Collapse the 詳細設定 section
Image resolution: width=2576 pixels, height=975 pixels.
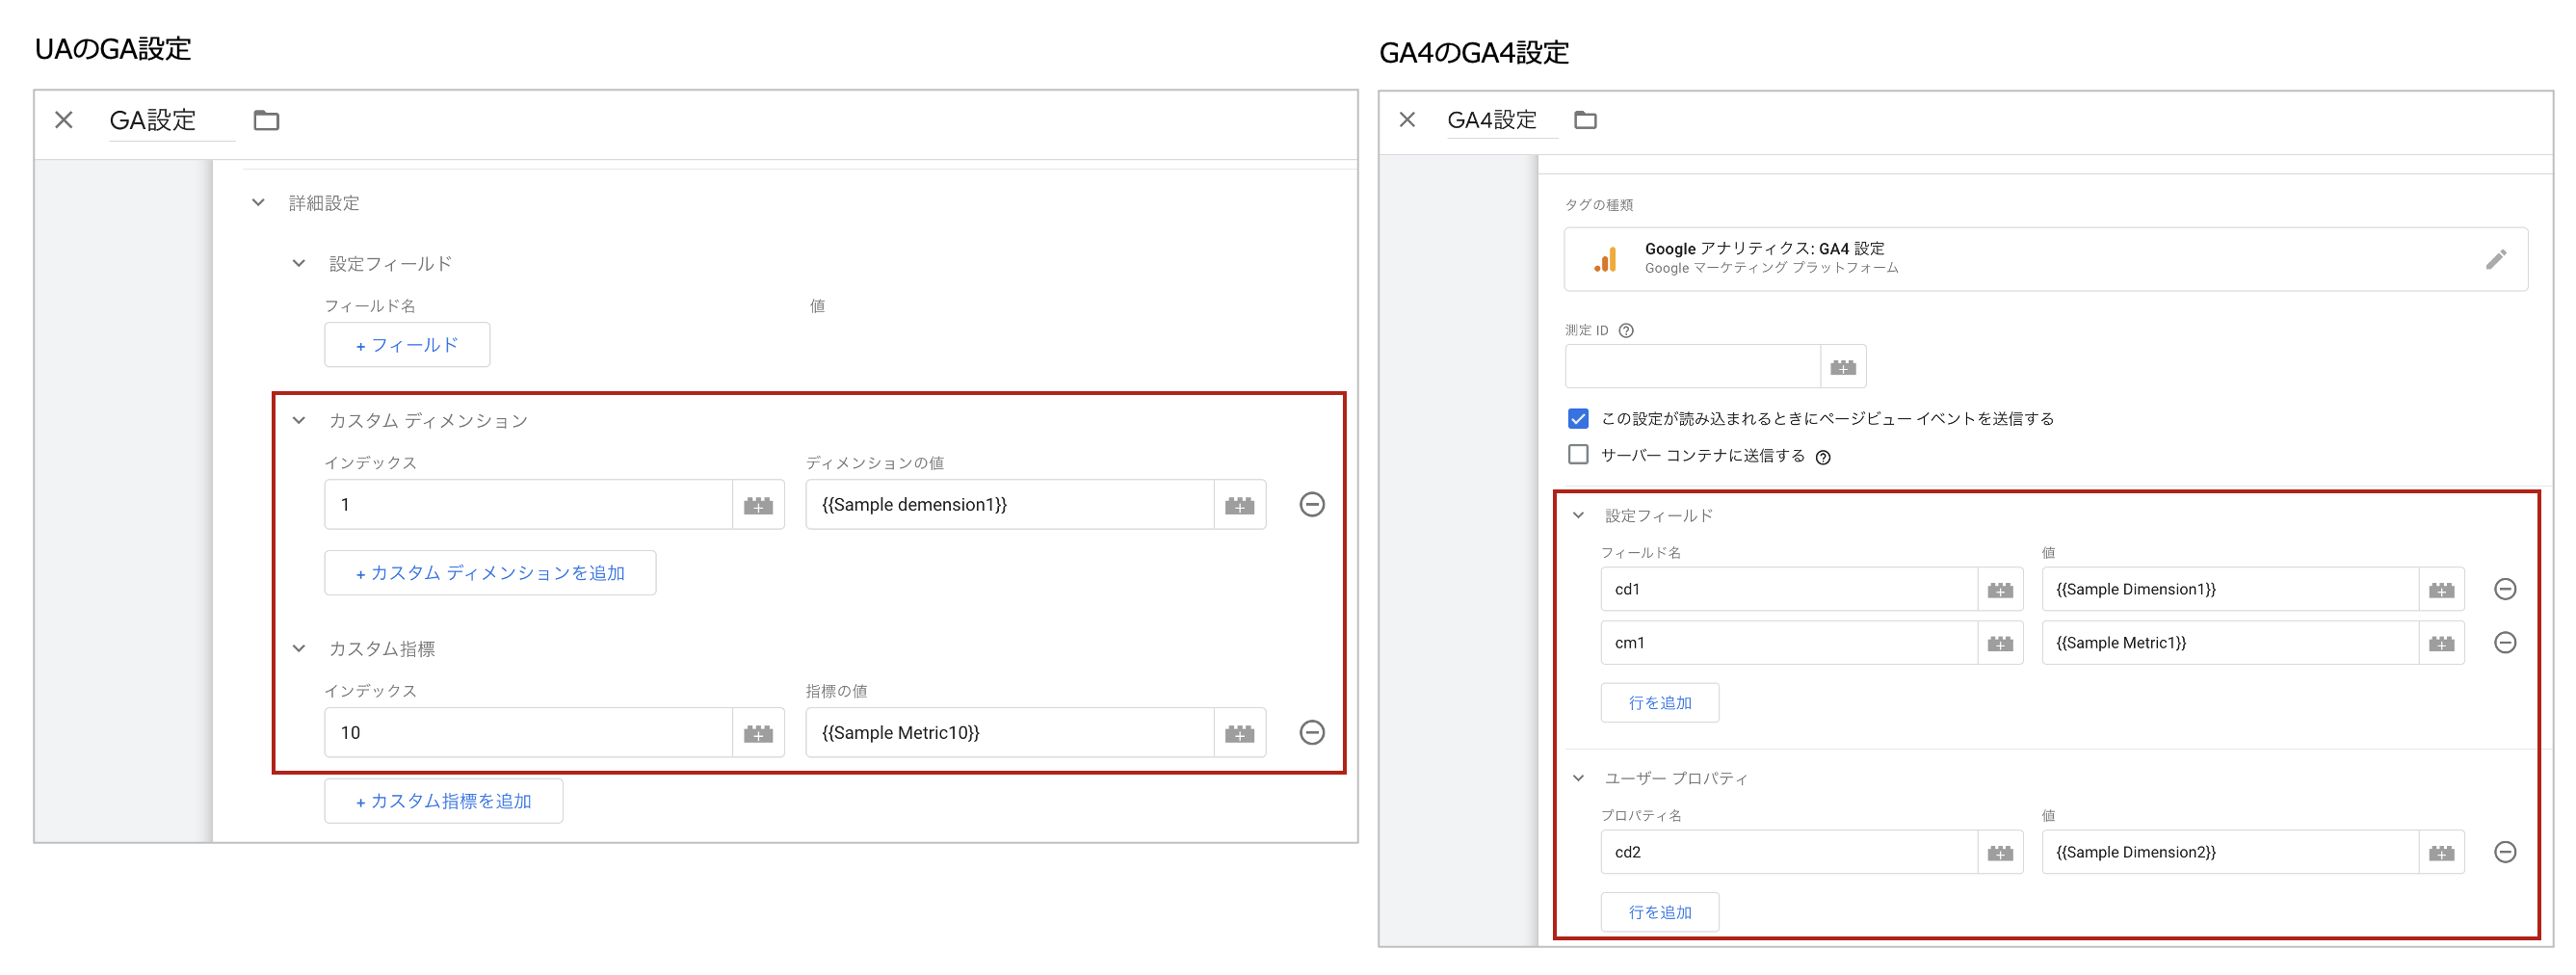(258, 202)
